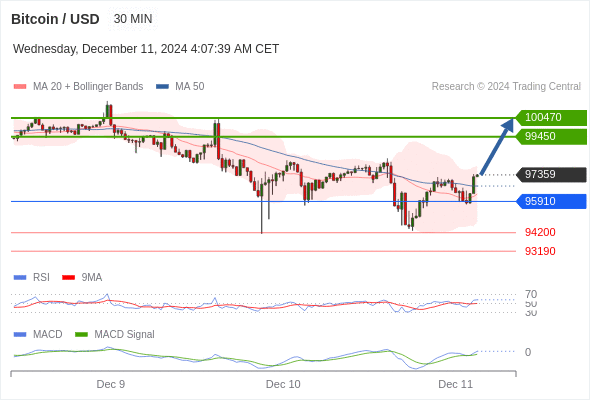Click the RSI 70 level label
Viewport: 590px width, 400px height.
point(531,294)
